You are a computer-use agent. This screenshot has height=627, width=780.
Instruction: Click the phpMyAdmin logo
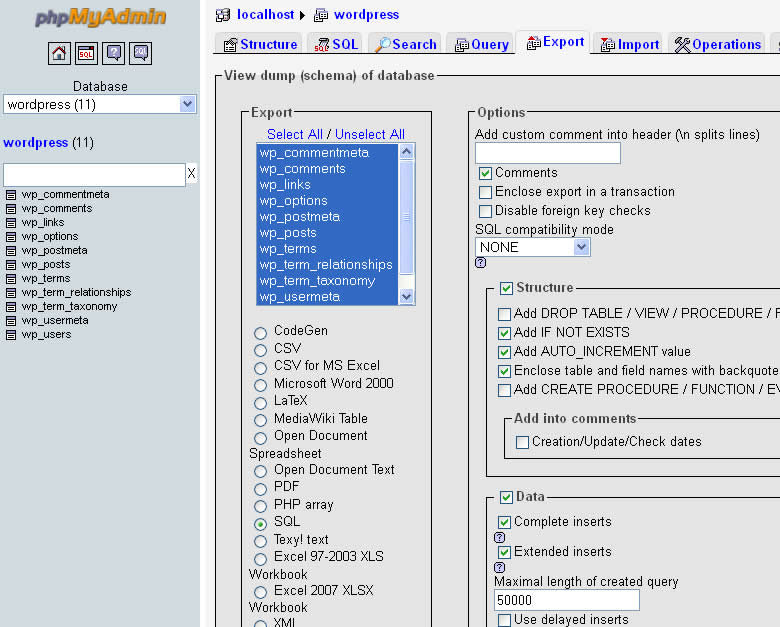[x=100, y=17]
